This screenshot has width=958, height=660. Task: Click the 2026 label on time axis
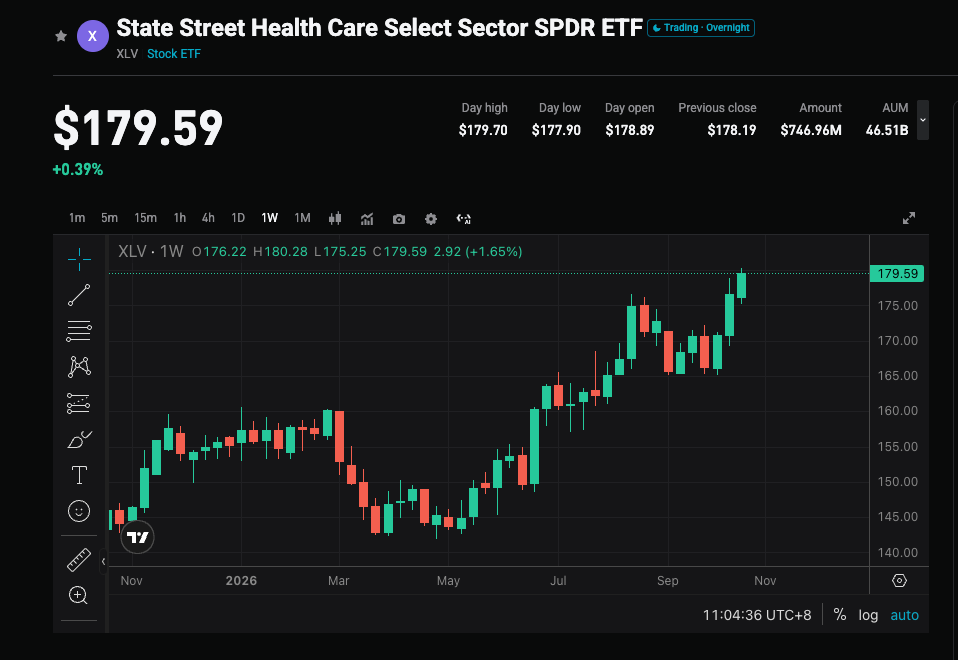tap(241, 581)
